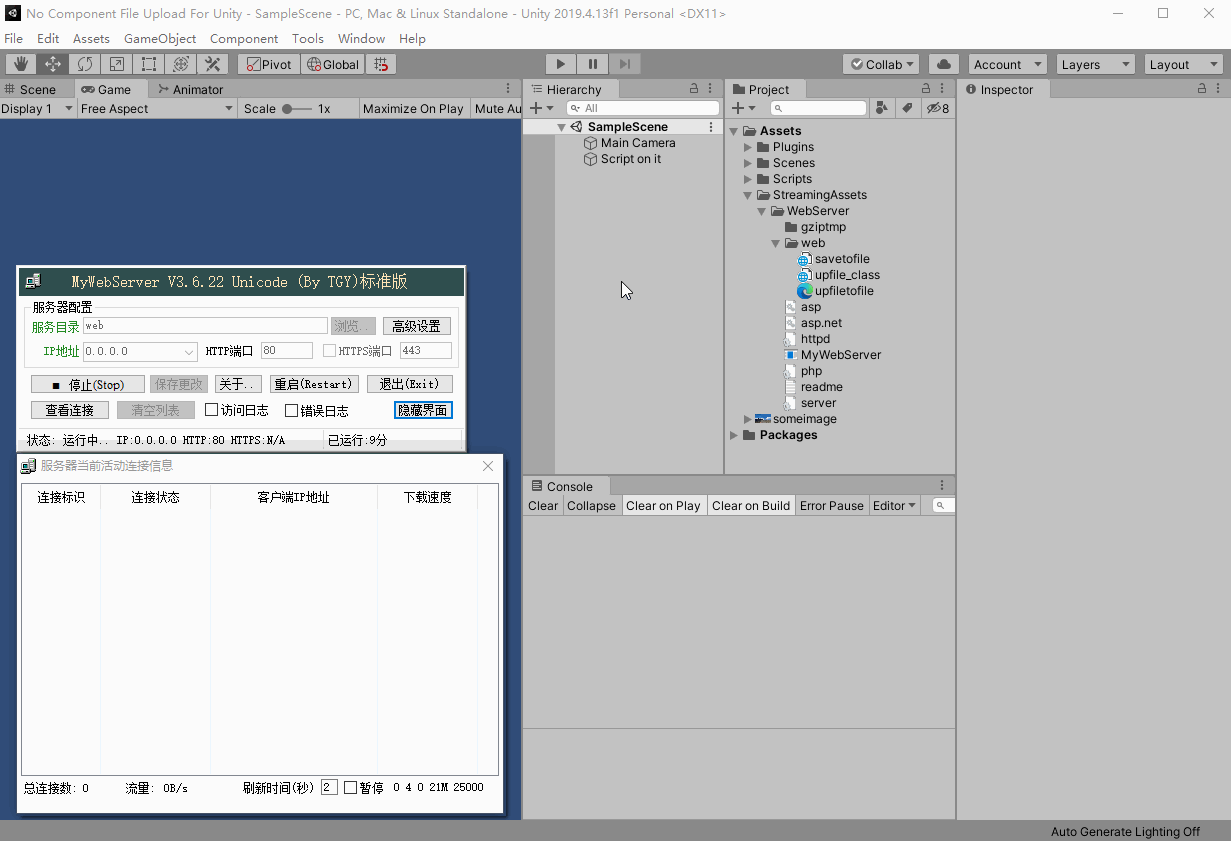Open the Window menu
Image resolution: width=1231 pixels, height=841 pixels.
pos(361,38)
